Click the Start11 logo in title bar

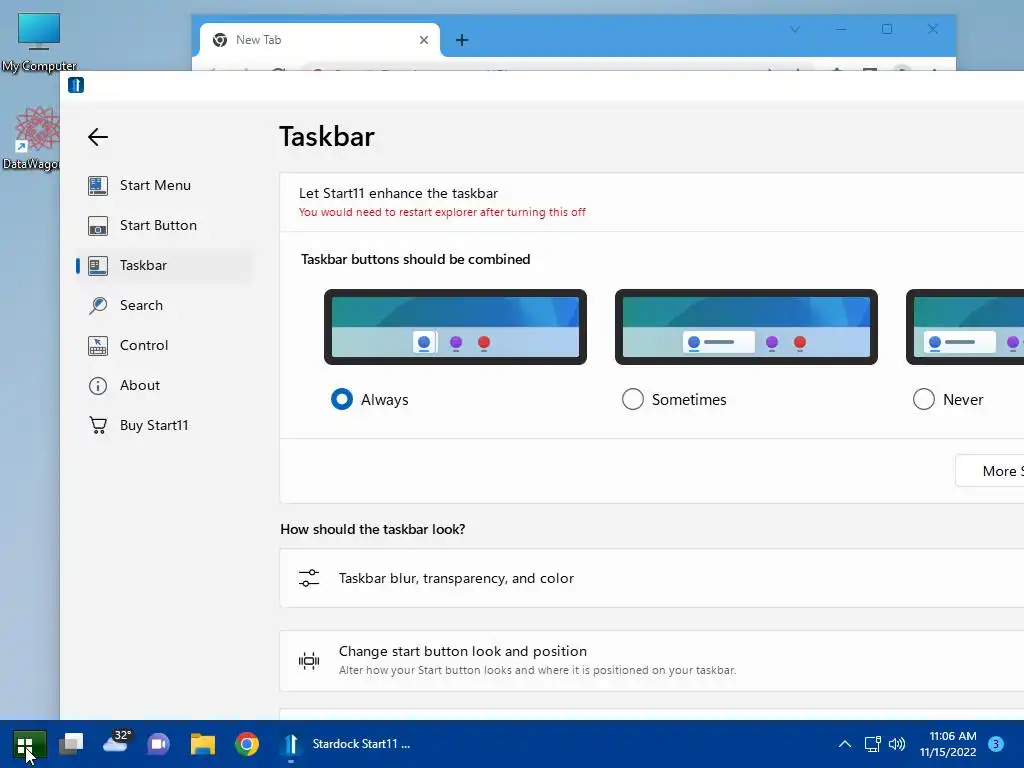[76, 85]
